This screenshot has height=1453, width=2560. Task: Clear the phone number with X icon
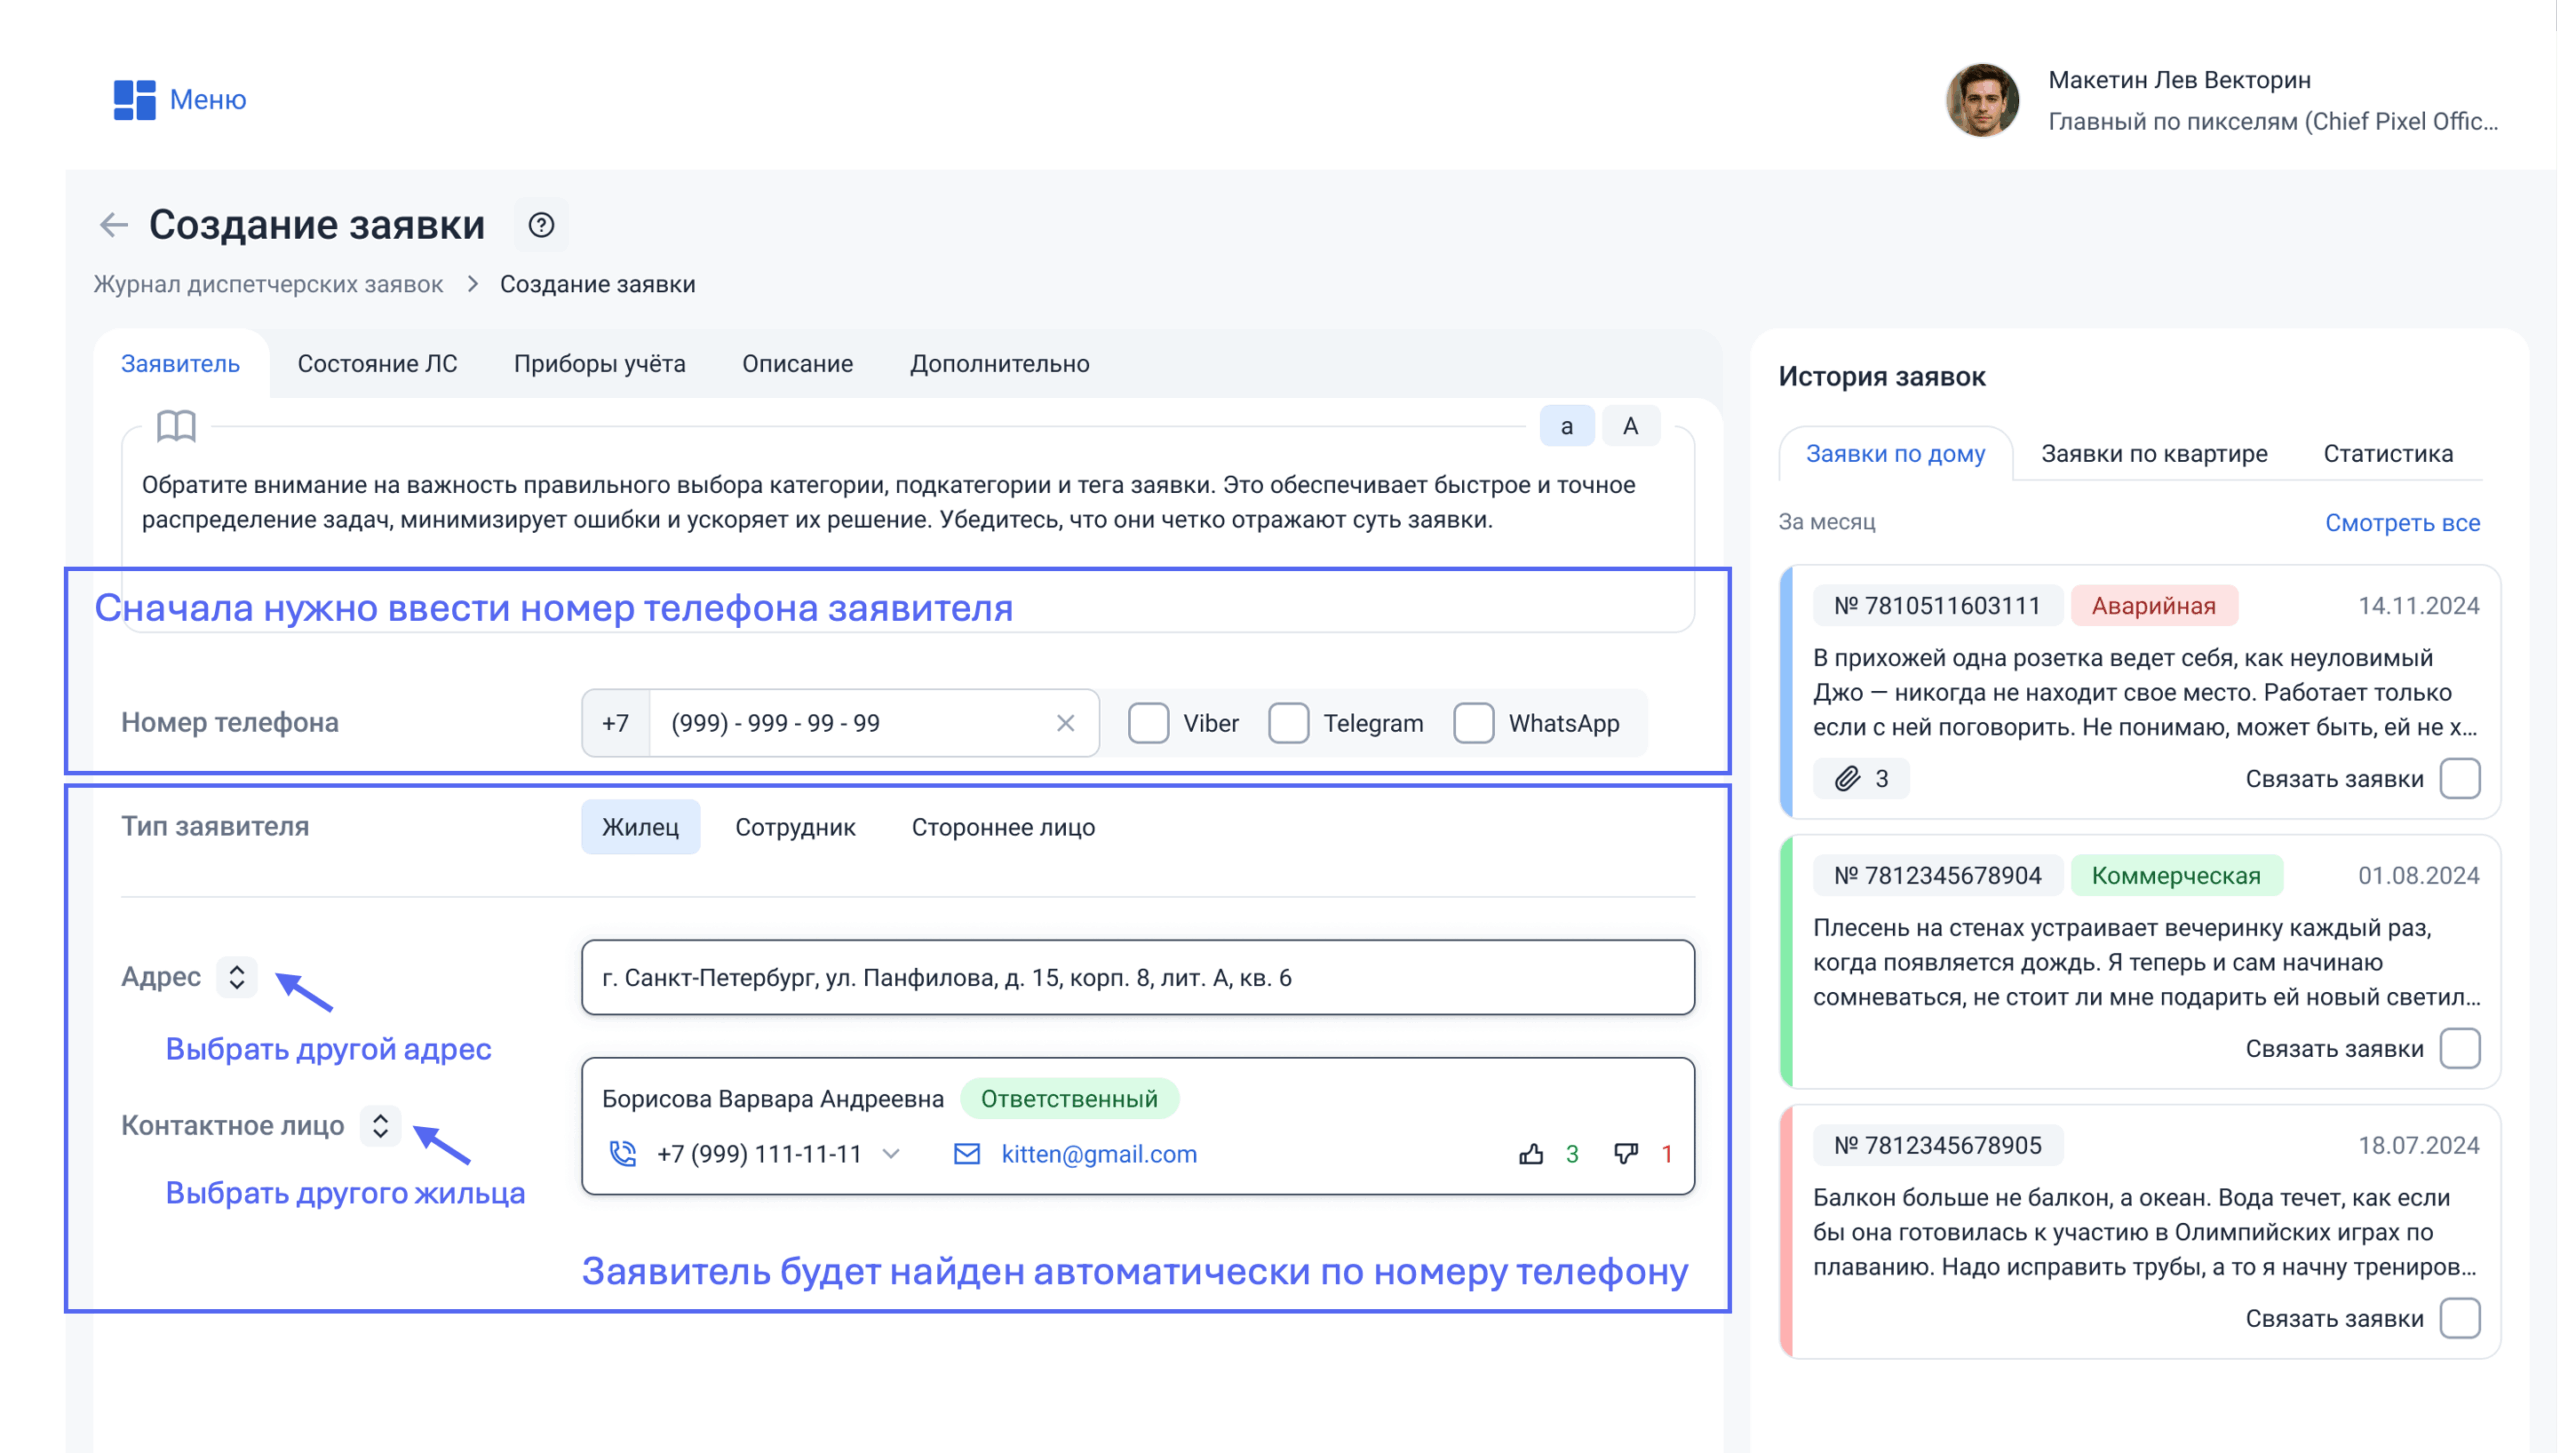coord(1065,723)
